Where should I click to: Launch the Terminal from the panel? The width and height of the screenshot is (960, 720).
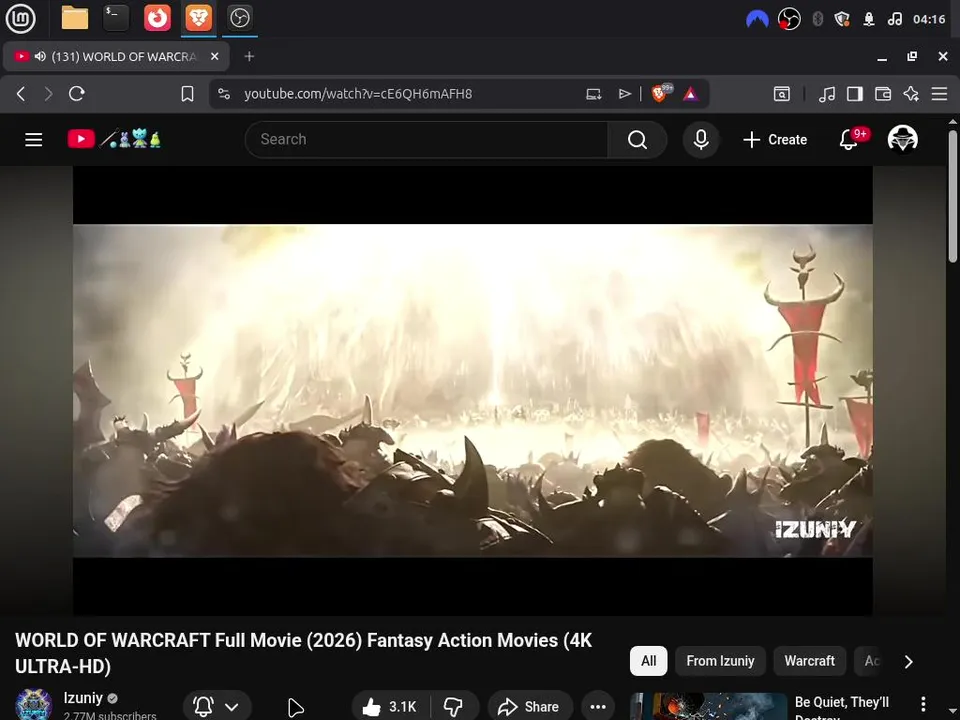pos(116,18)
